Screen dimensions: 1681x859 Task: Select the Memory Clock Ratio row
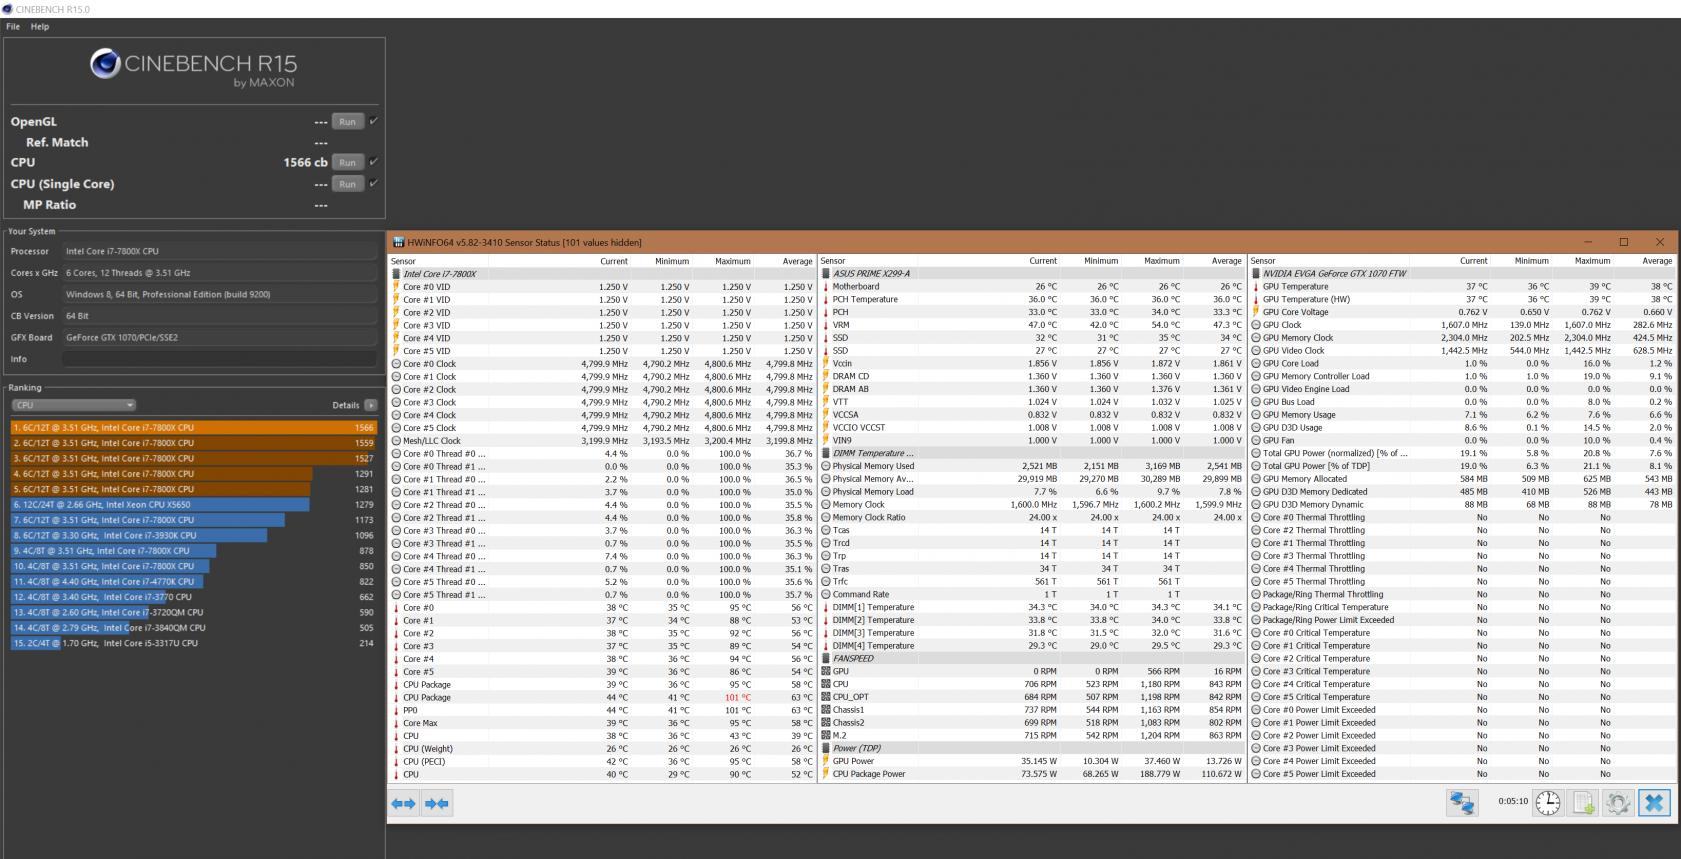click(x=1032, y=518)
